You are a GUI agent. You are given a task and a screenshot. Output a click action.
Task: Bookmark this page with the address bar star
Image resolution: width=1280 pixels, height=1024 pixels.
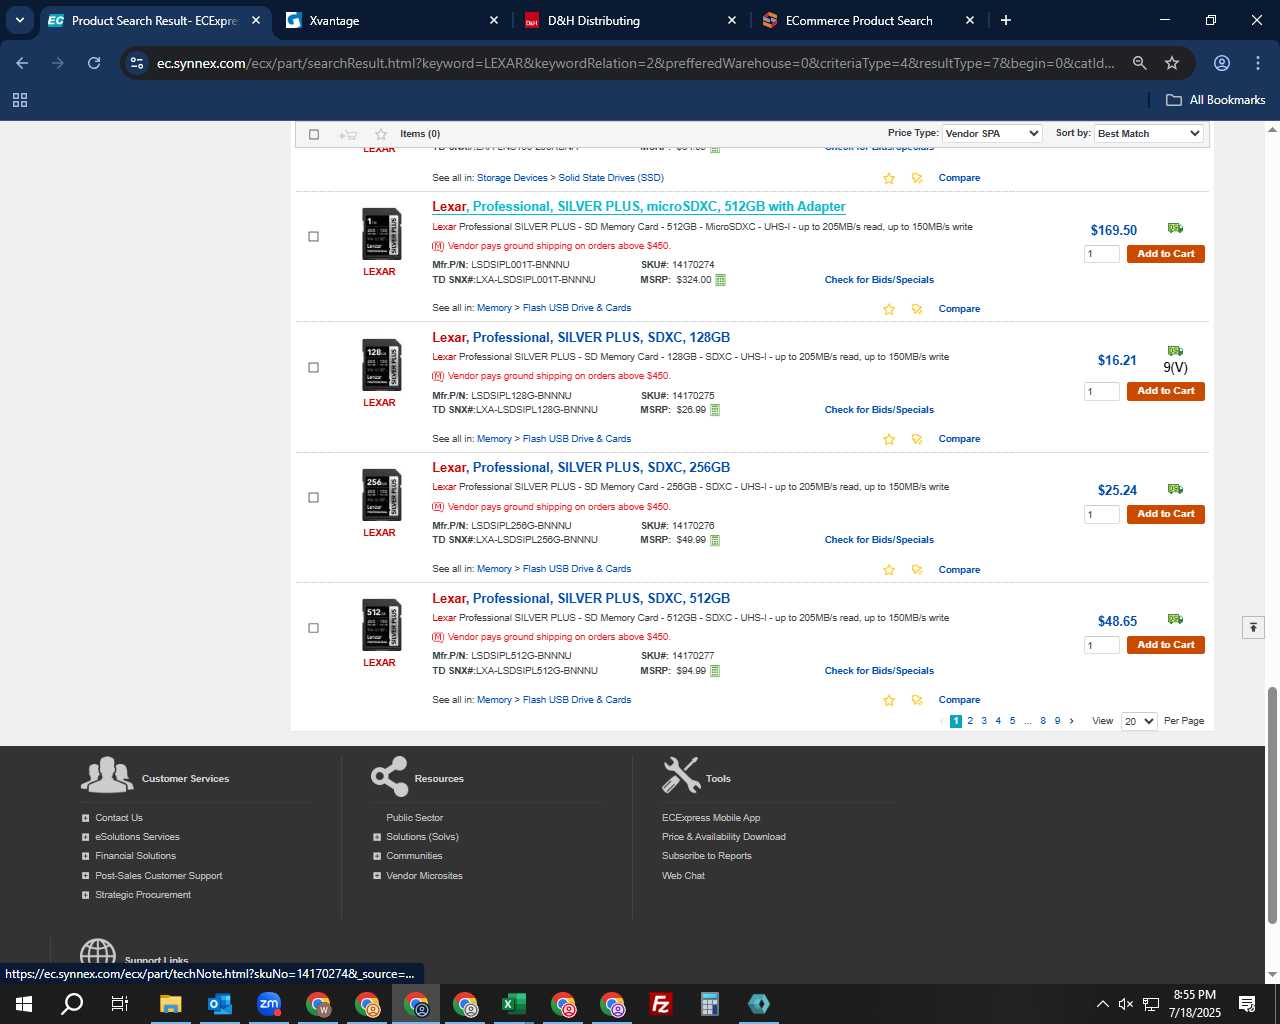coord(1172,63)
